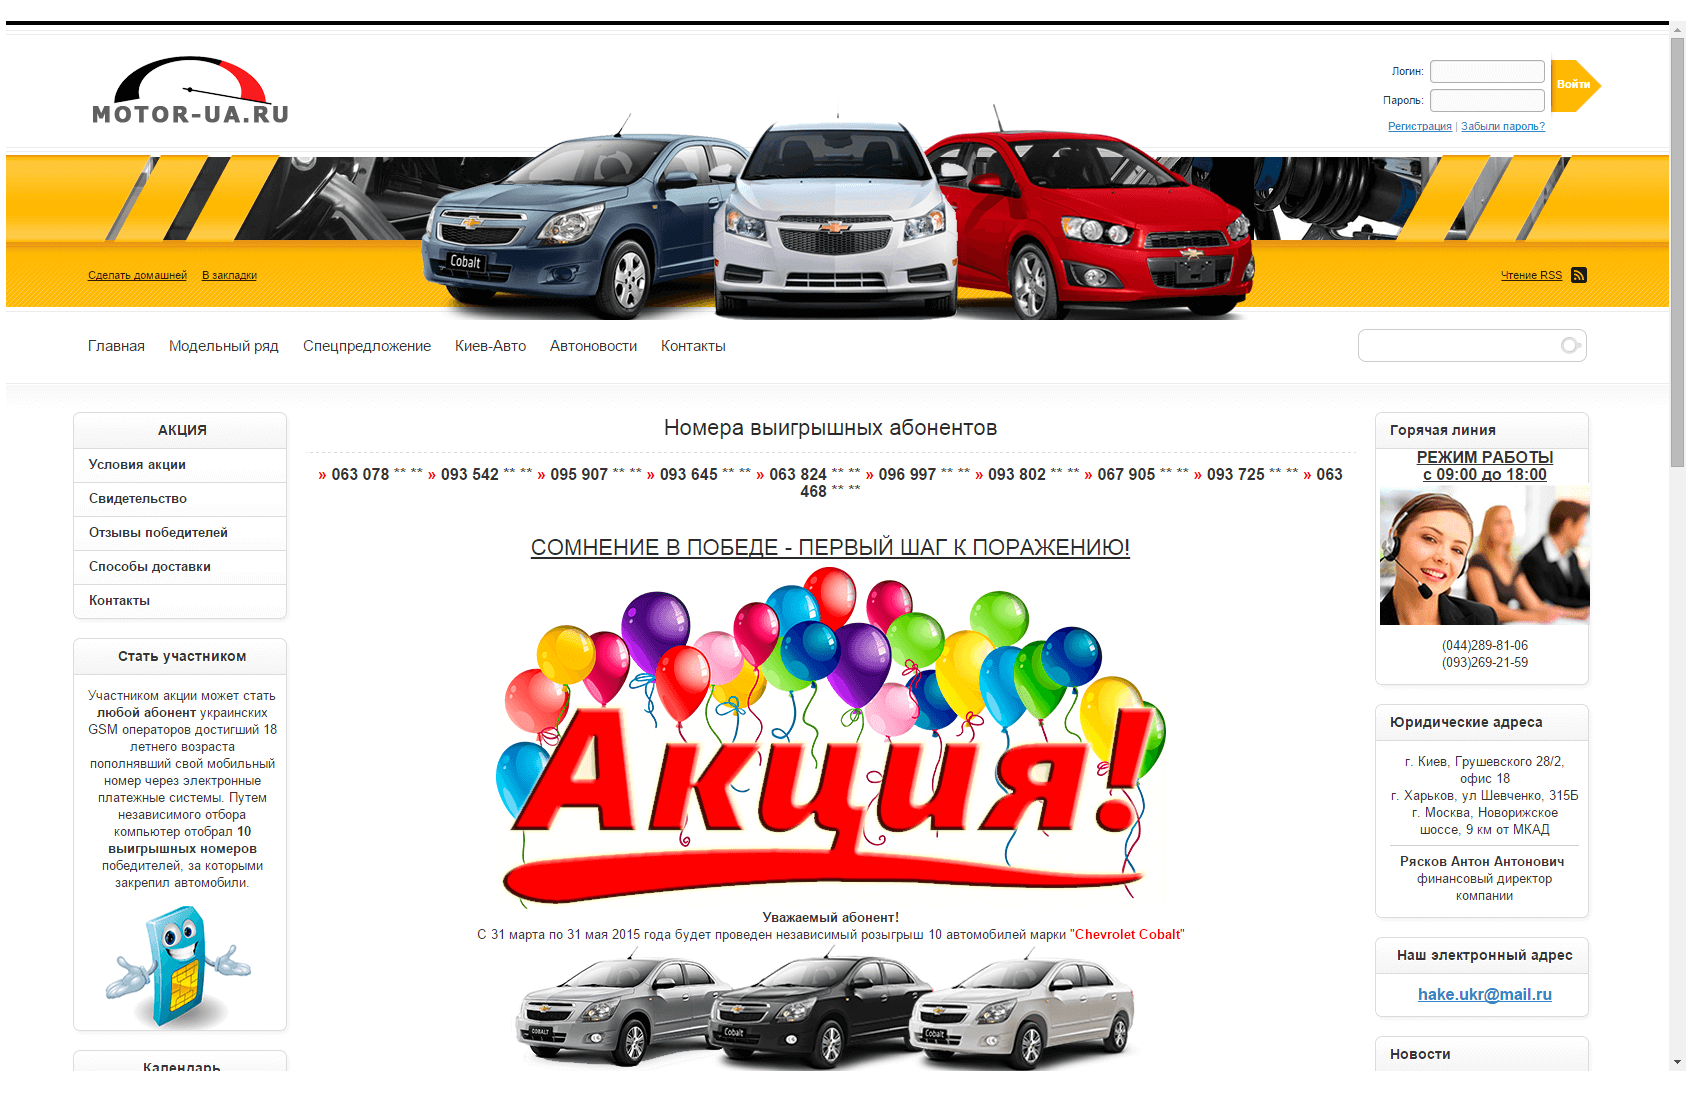Open the Регистрация link
The height and width of the screenshot is (1101, 1703).
click(1419, 126)
